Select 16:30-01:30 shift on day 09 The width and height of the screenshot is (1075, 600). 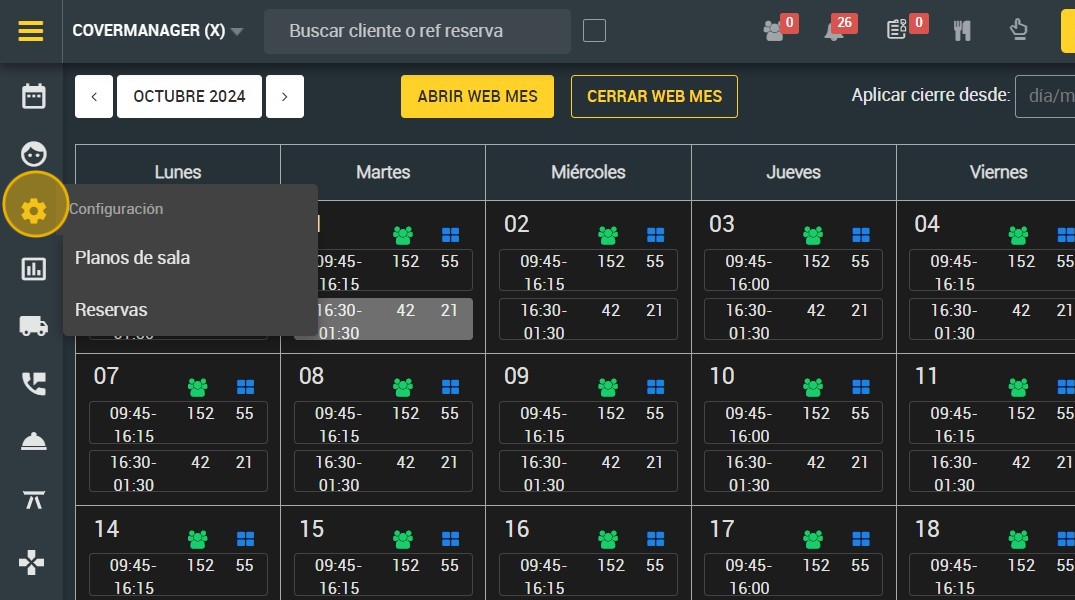[588, 472]
